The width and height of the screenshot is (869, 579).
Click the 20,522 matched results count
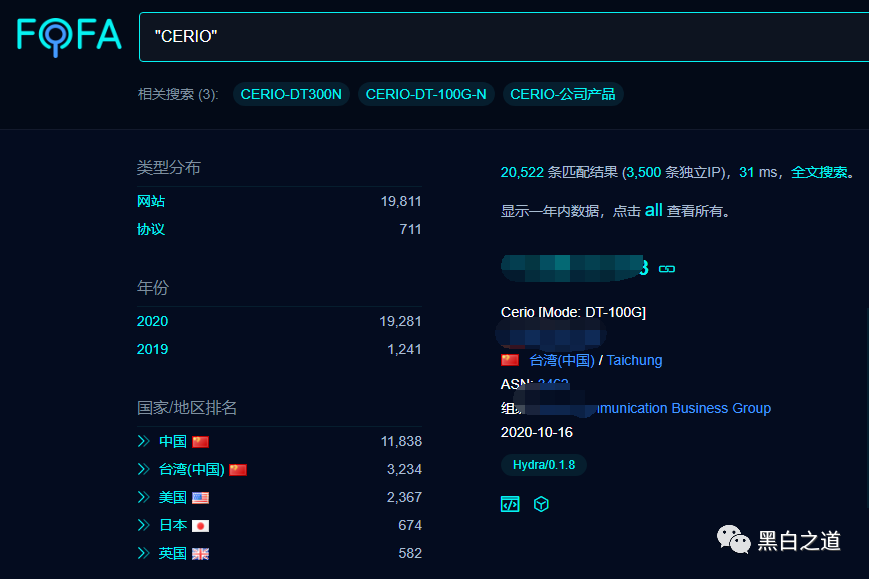(x=522, y=172)
